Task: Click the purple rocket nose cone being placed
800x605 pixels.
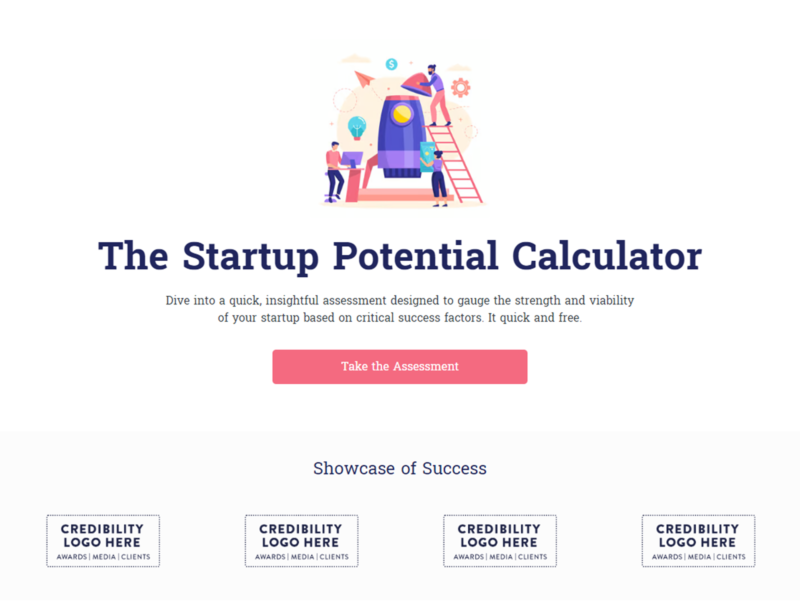Action: click(417, 84)
